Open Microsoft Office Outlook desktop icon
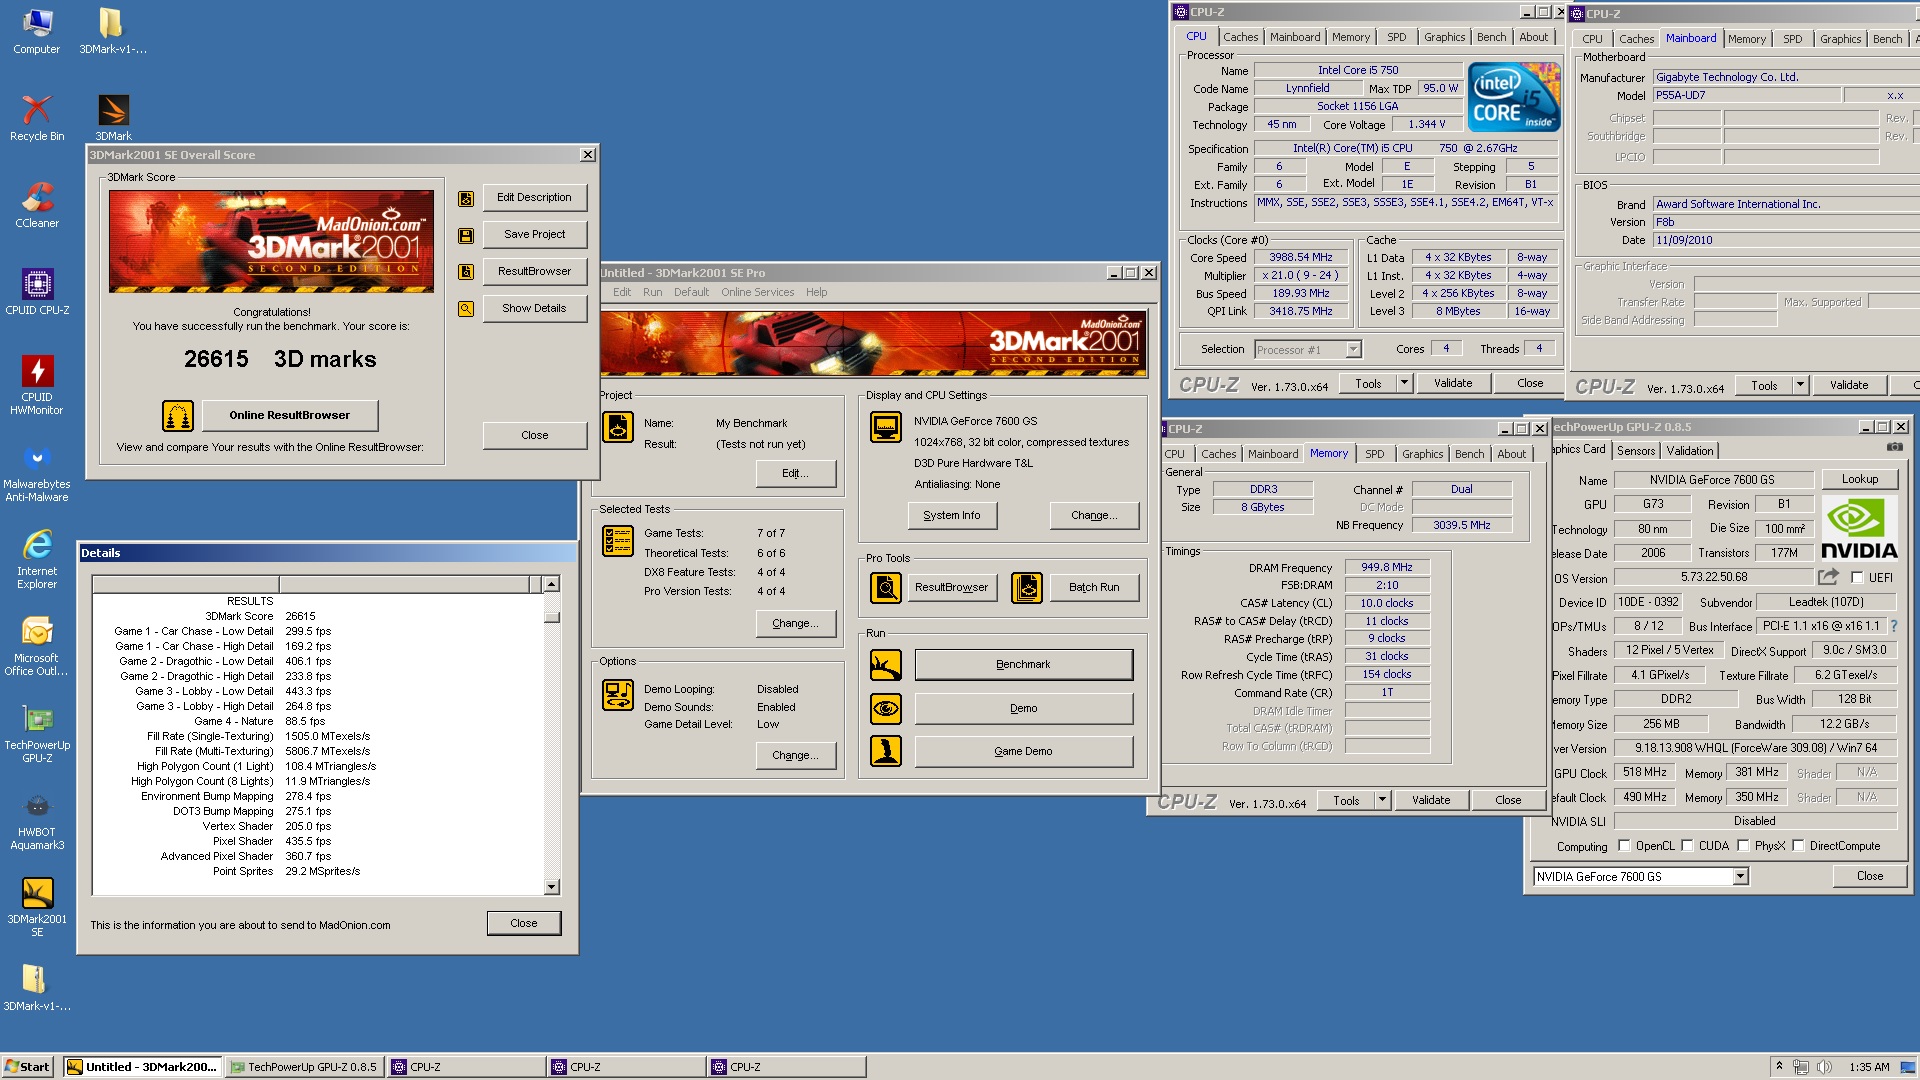 click(x=37, y=646)
